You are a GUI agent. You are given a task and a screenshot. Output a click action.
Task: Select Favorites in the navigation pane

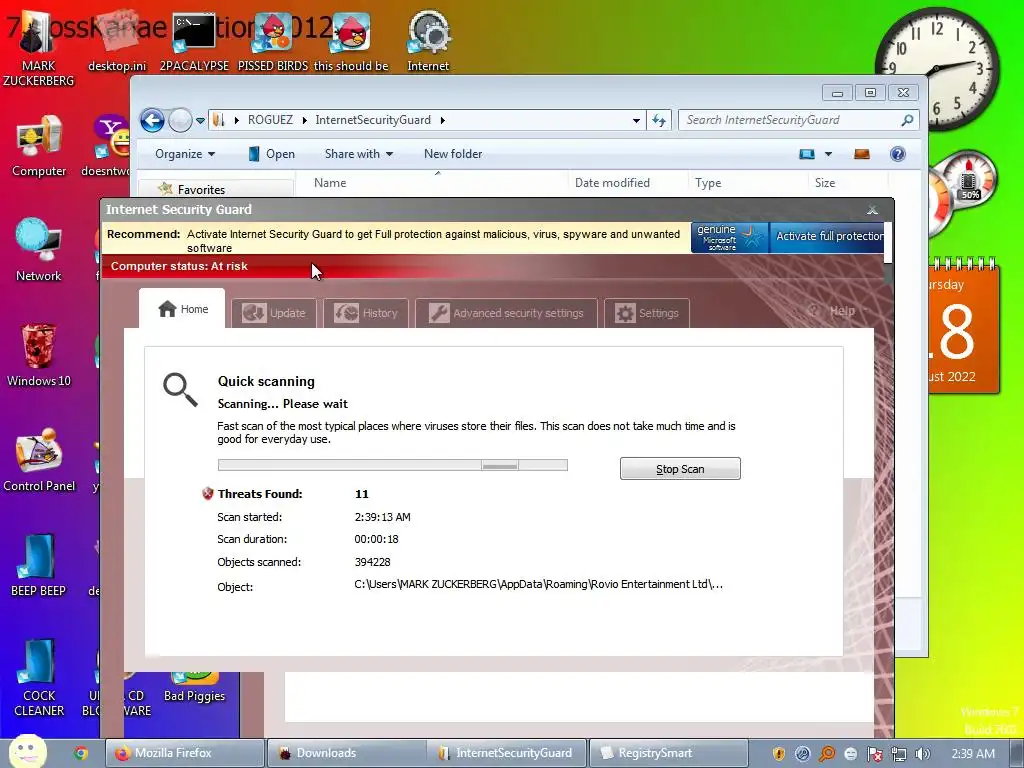point(201,189)
